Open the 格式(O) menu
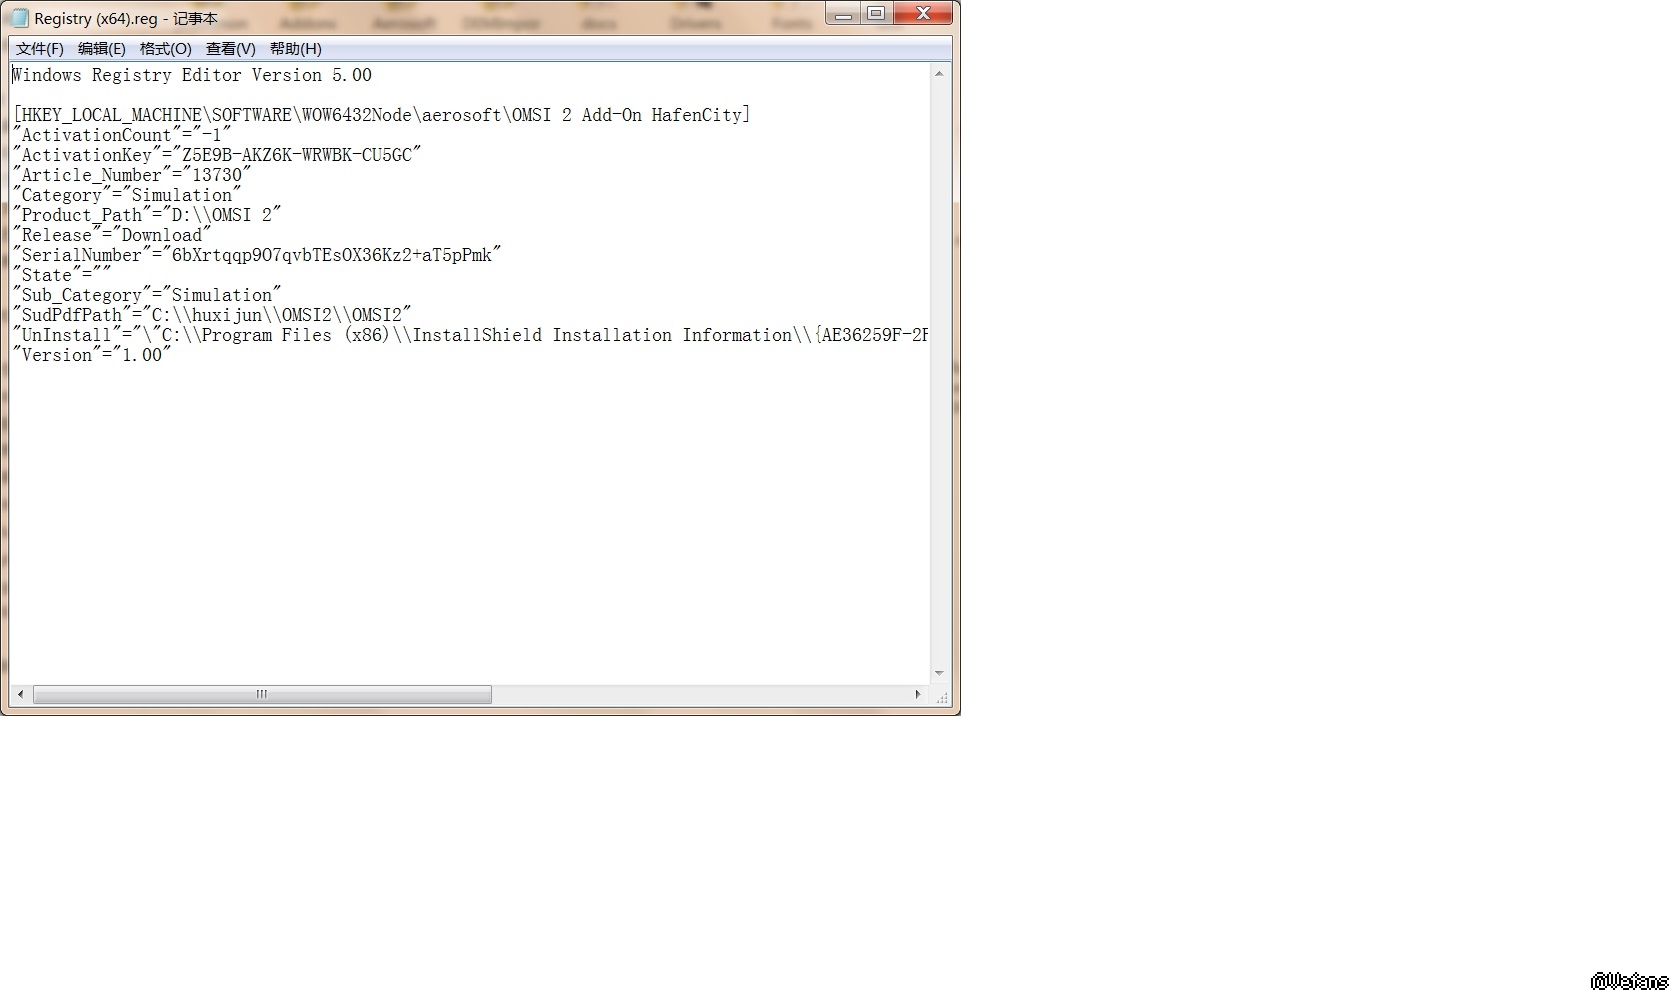The image size is (1680, 1002). [x=166, y=49]
